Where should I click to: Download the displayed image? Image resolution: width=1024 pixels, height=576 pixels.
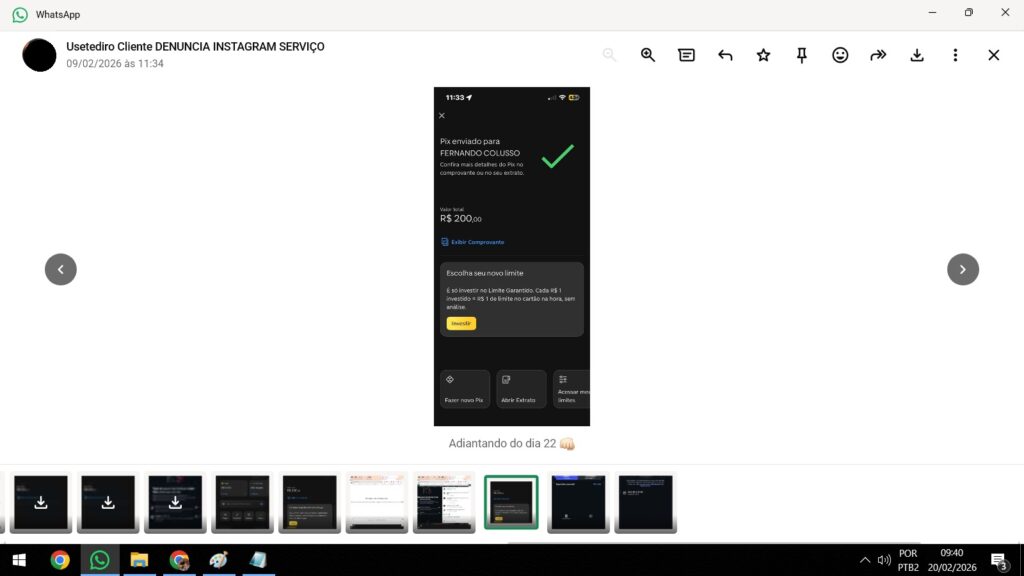click(917, 55)
